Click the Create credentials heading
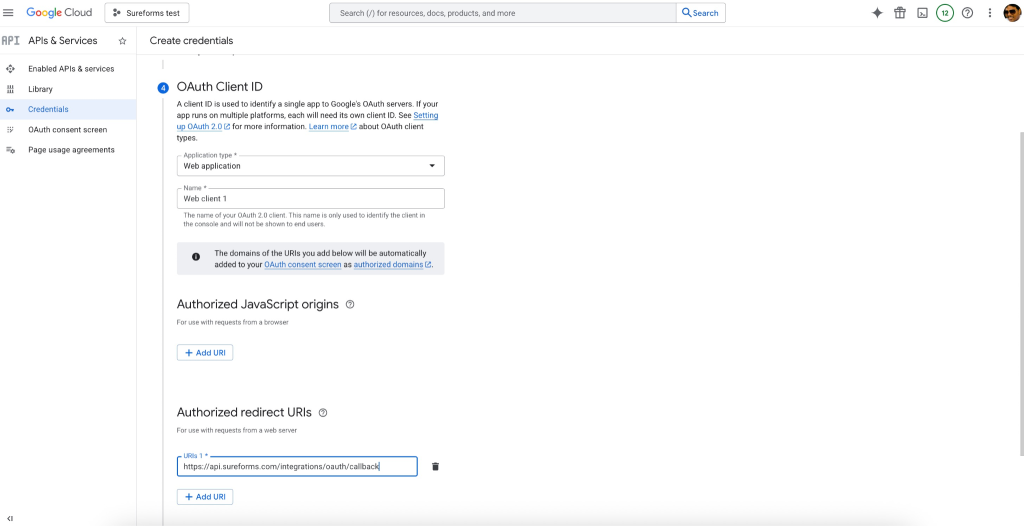This screenshot has width=1024, height=526. pos(191,41)
